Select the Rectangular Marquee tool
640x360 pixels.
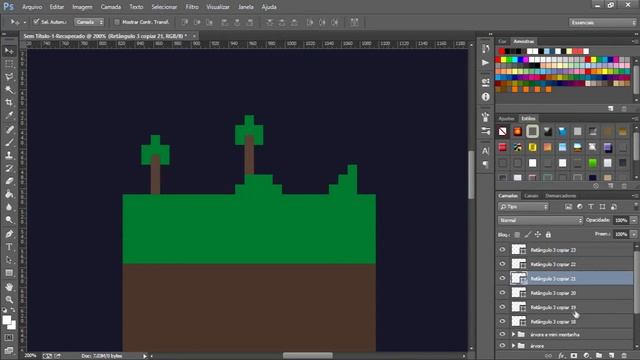[9, 64]
